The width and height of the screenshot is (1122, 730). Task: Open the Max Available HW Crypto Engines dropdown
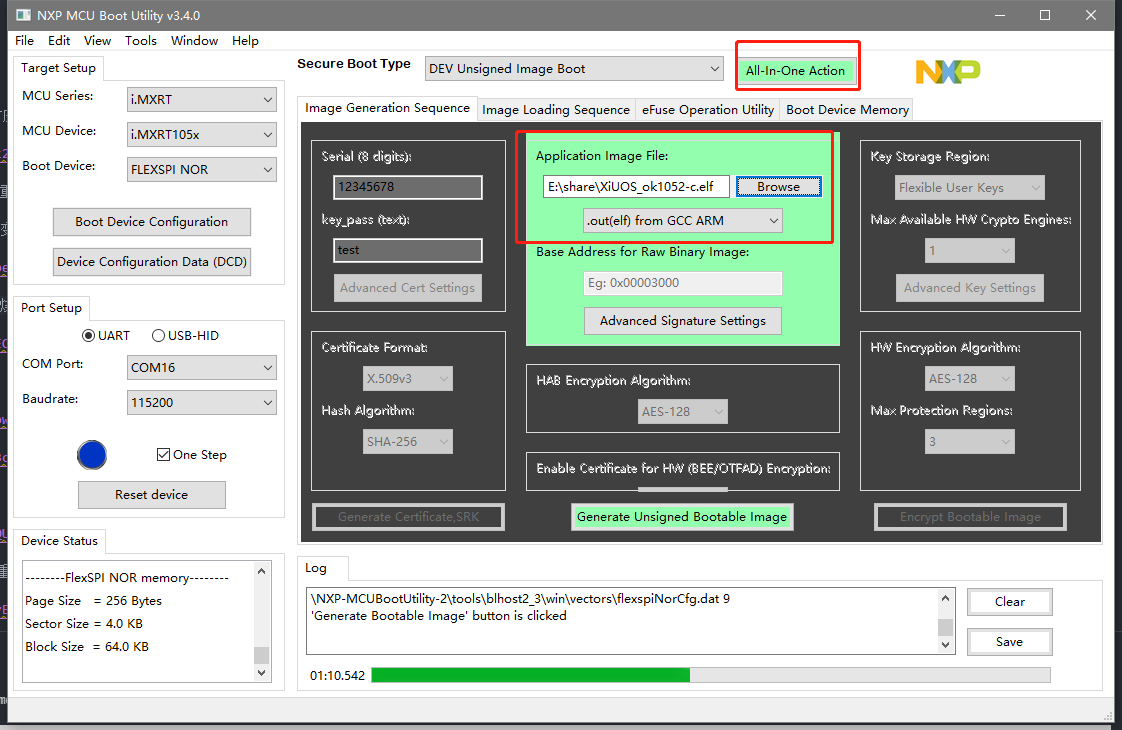pyautogui.click(x=970, y=250)
